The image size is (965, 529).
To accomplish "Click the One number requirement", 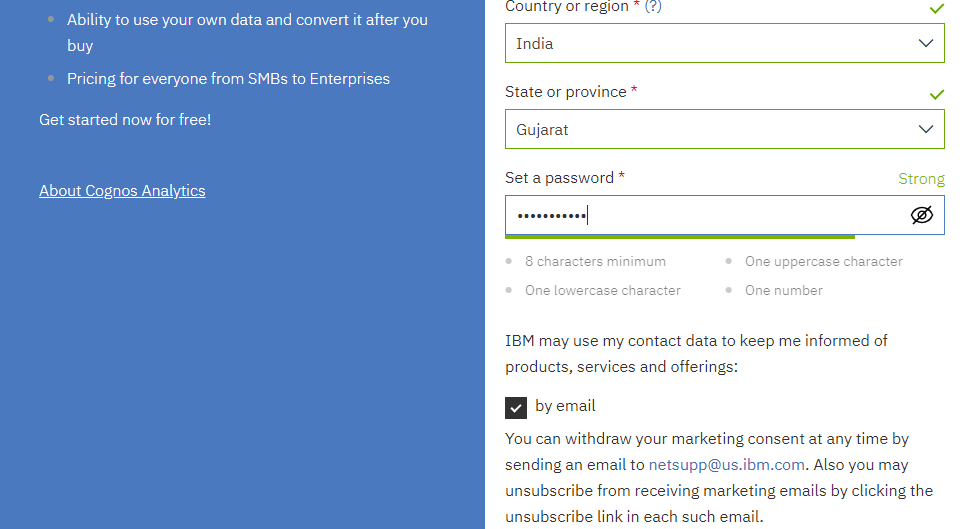I will (x=783, y=290).
